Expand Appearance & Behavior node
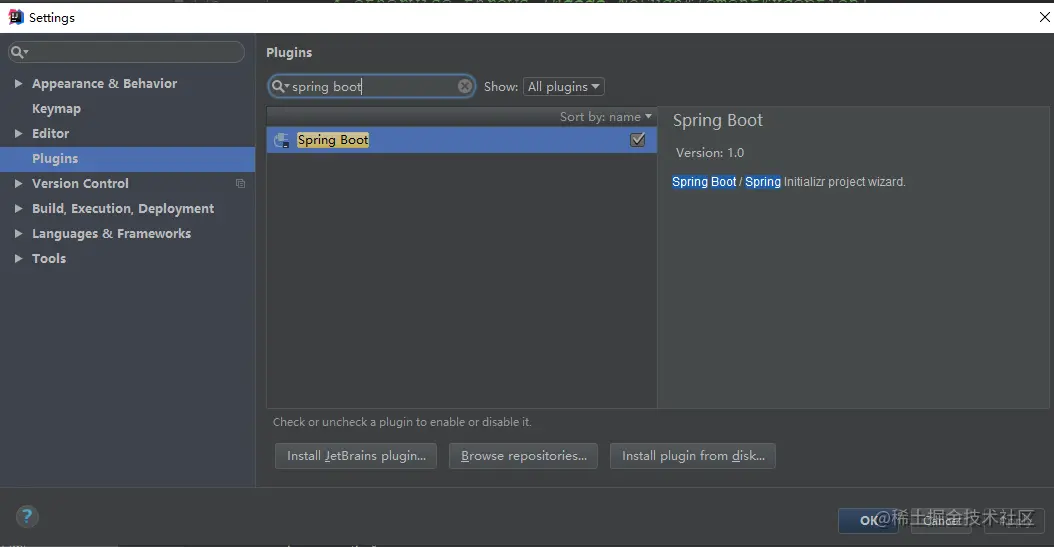1054x547 pixels. (x=18, y=83)
